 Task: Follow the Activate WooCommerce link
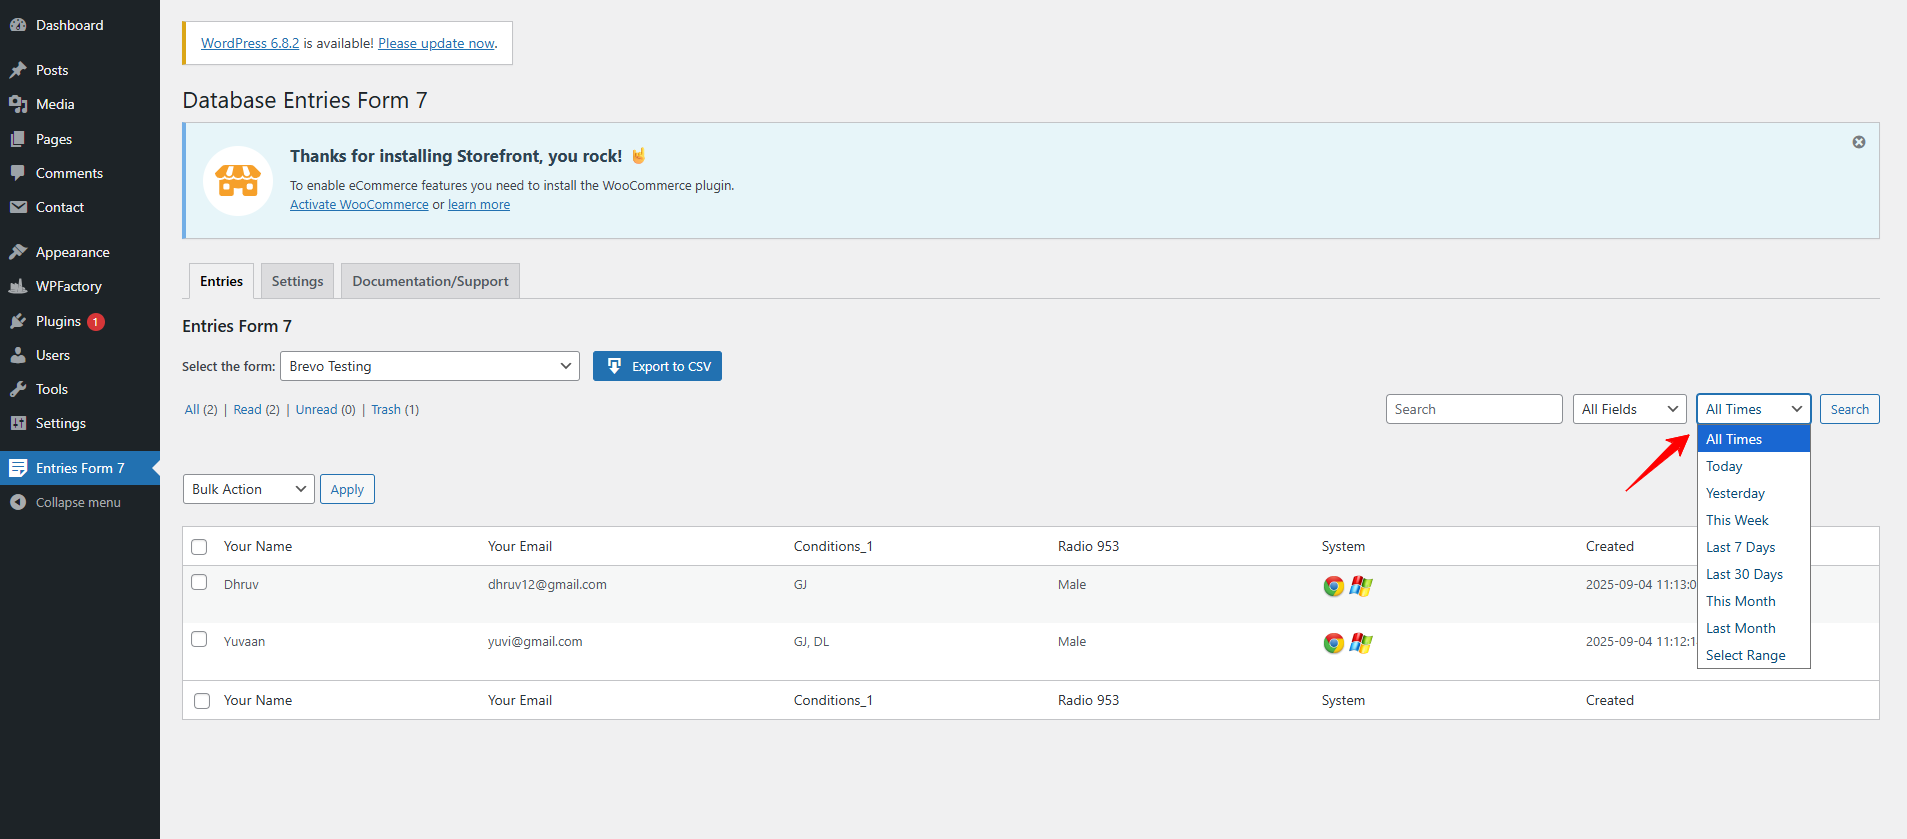tap(359, 205)
